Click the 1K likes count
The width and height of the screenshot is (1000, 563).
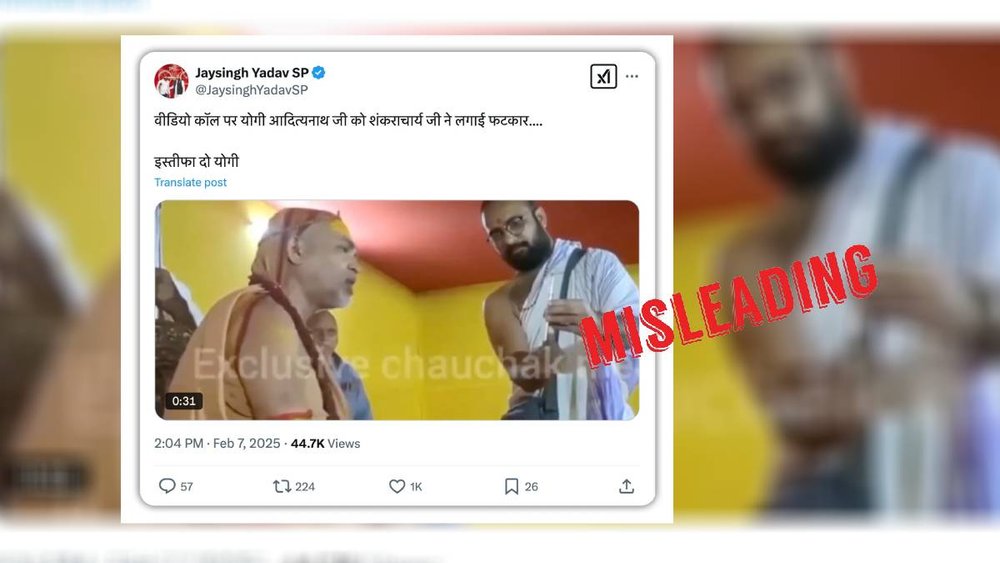click(x=416, y=486)
